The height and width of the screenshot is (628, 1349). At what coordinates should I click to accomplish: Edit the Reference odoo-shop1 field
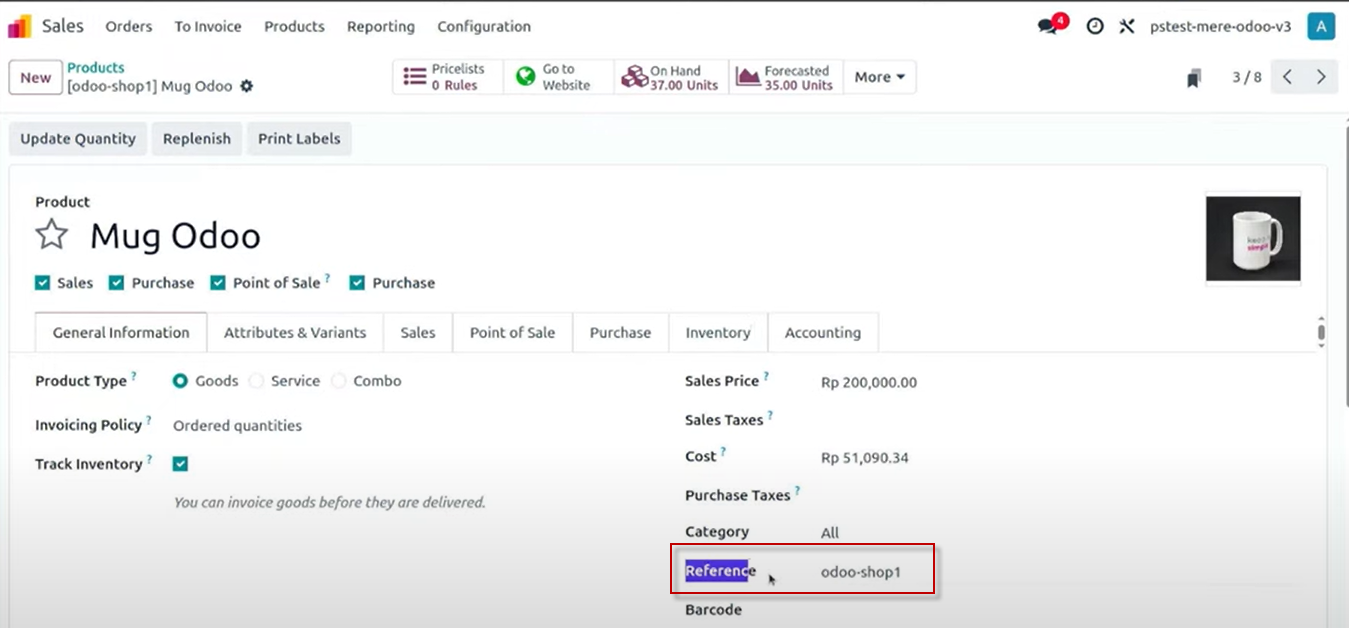pyautogui.click(x=861, y=573)
